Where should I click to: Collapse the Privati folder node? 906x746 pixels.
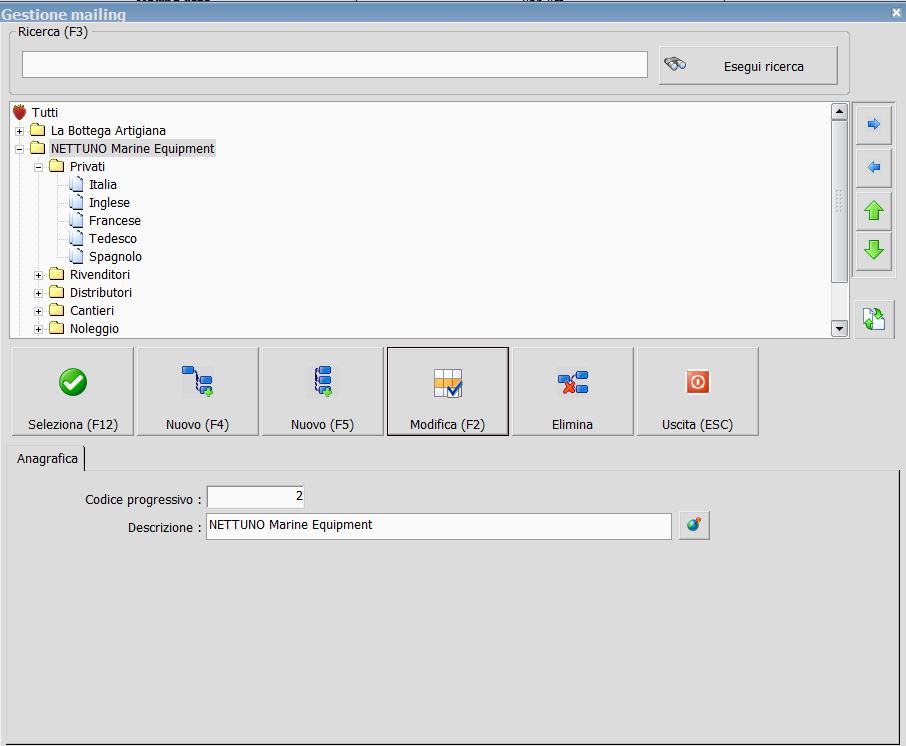[38, 167]
